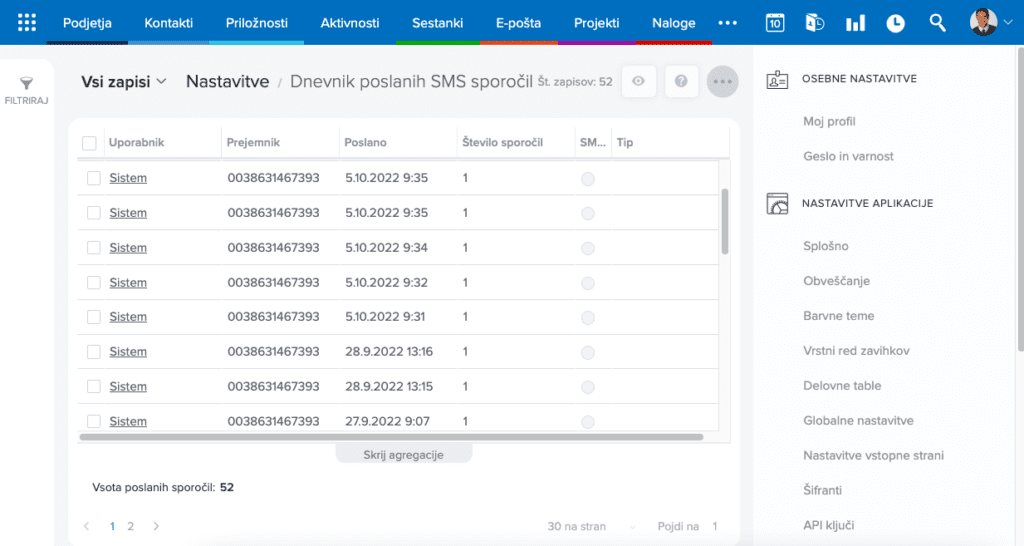Click the help question mark button
Screen dimensions: 1024x546
pos(681,81)
